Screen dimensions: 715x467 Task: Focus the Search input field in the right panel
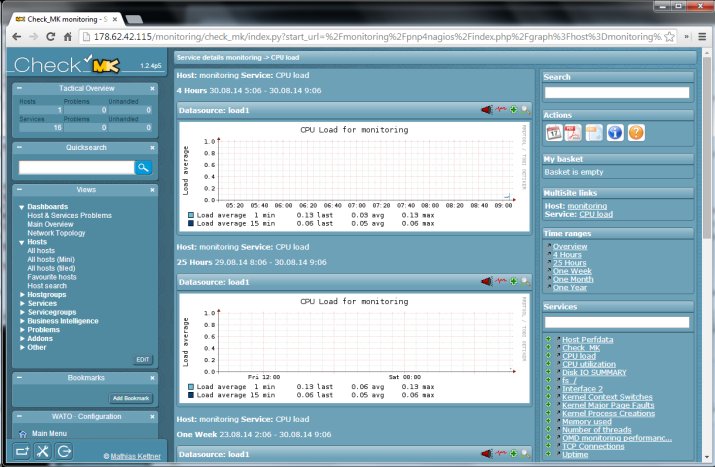pos(617,93)
